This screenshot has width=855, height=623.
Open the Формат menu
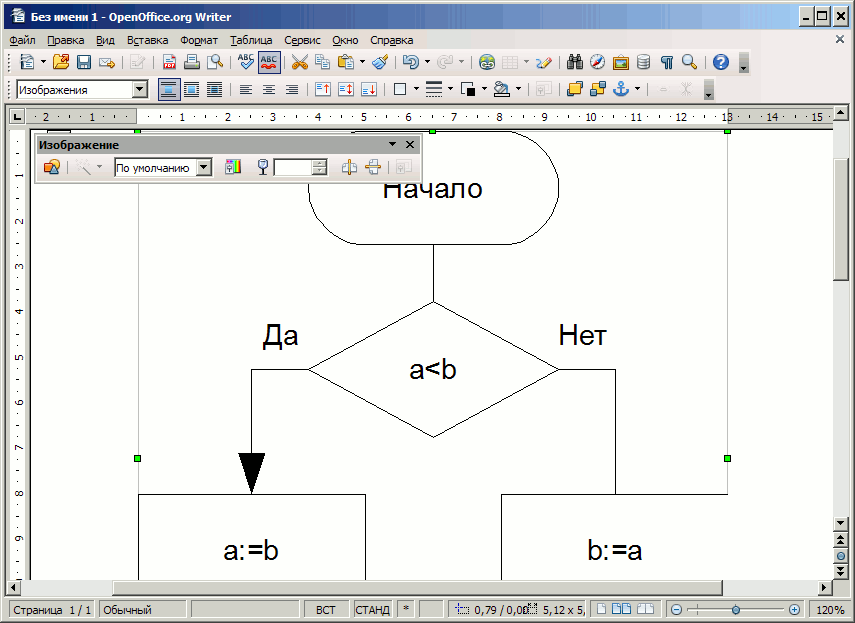(199, 40)
